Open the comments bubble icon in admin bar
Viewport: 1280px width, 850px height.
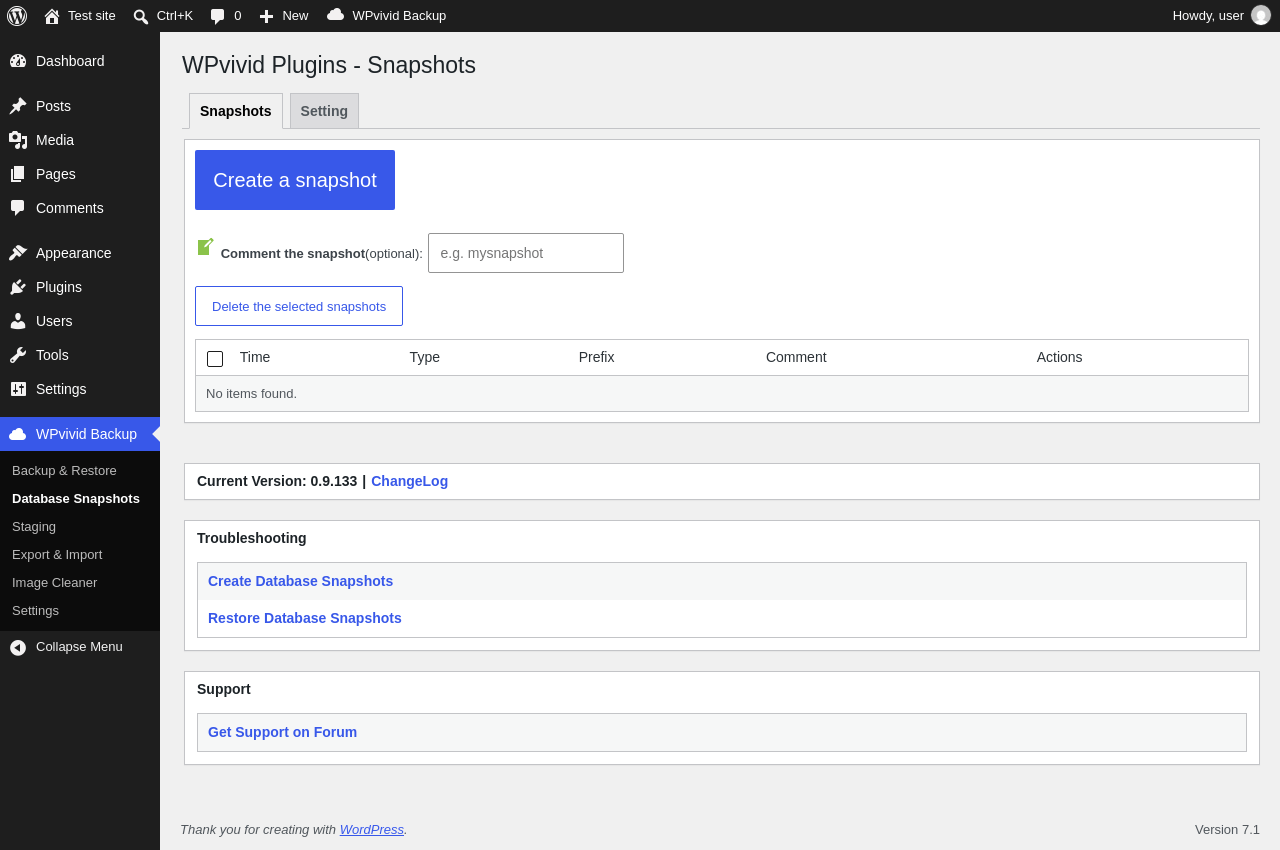218,16
